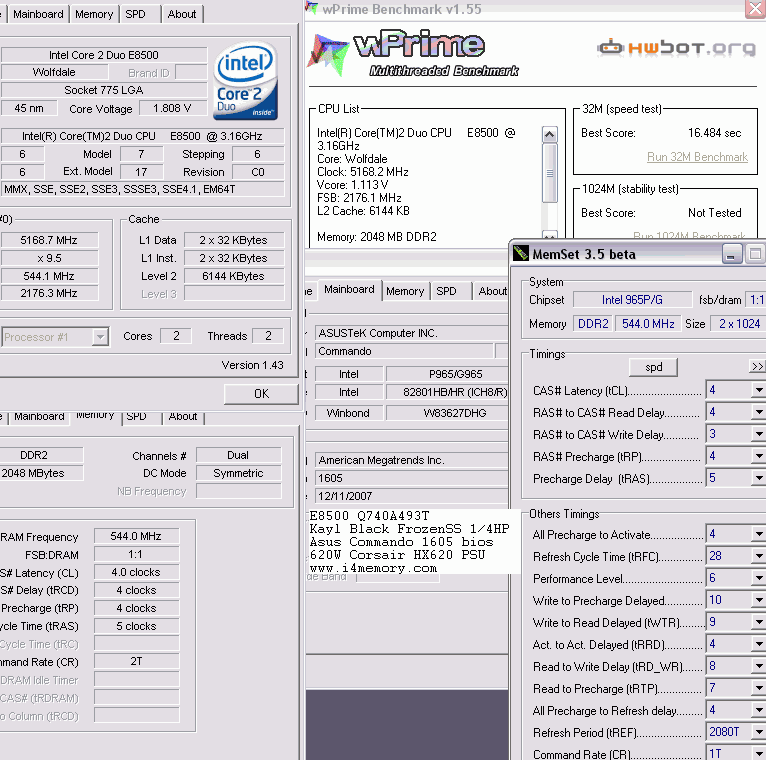The width and height of the screenshot is (766, 760).
Task: Click the Intel Core 2 Duo E8500 name field
Action: 104,55
